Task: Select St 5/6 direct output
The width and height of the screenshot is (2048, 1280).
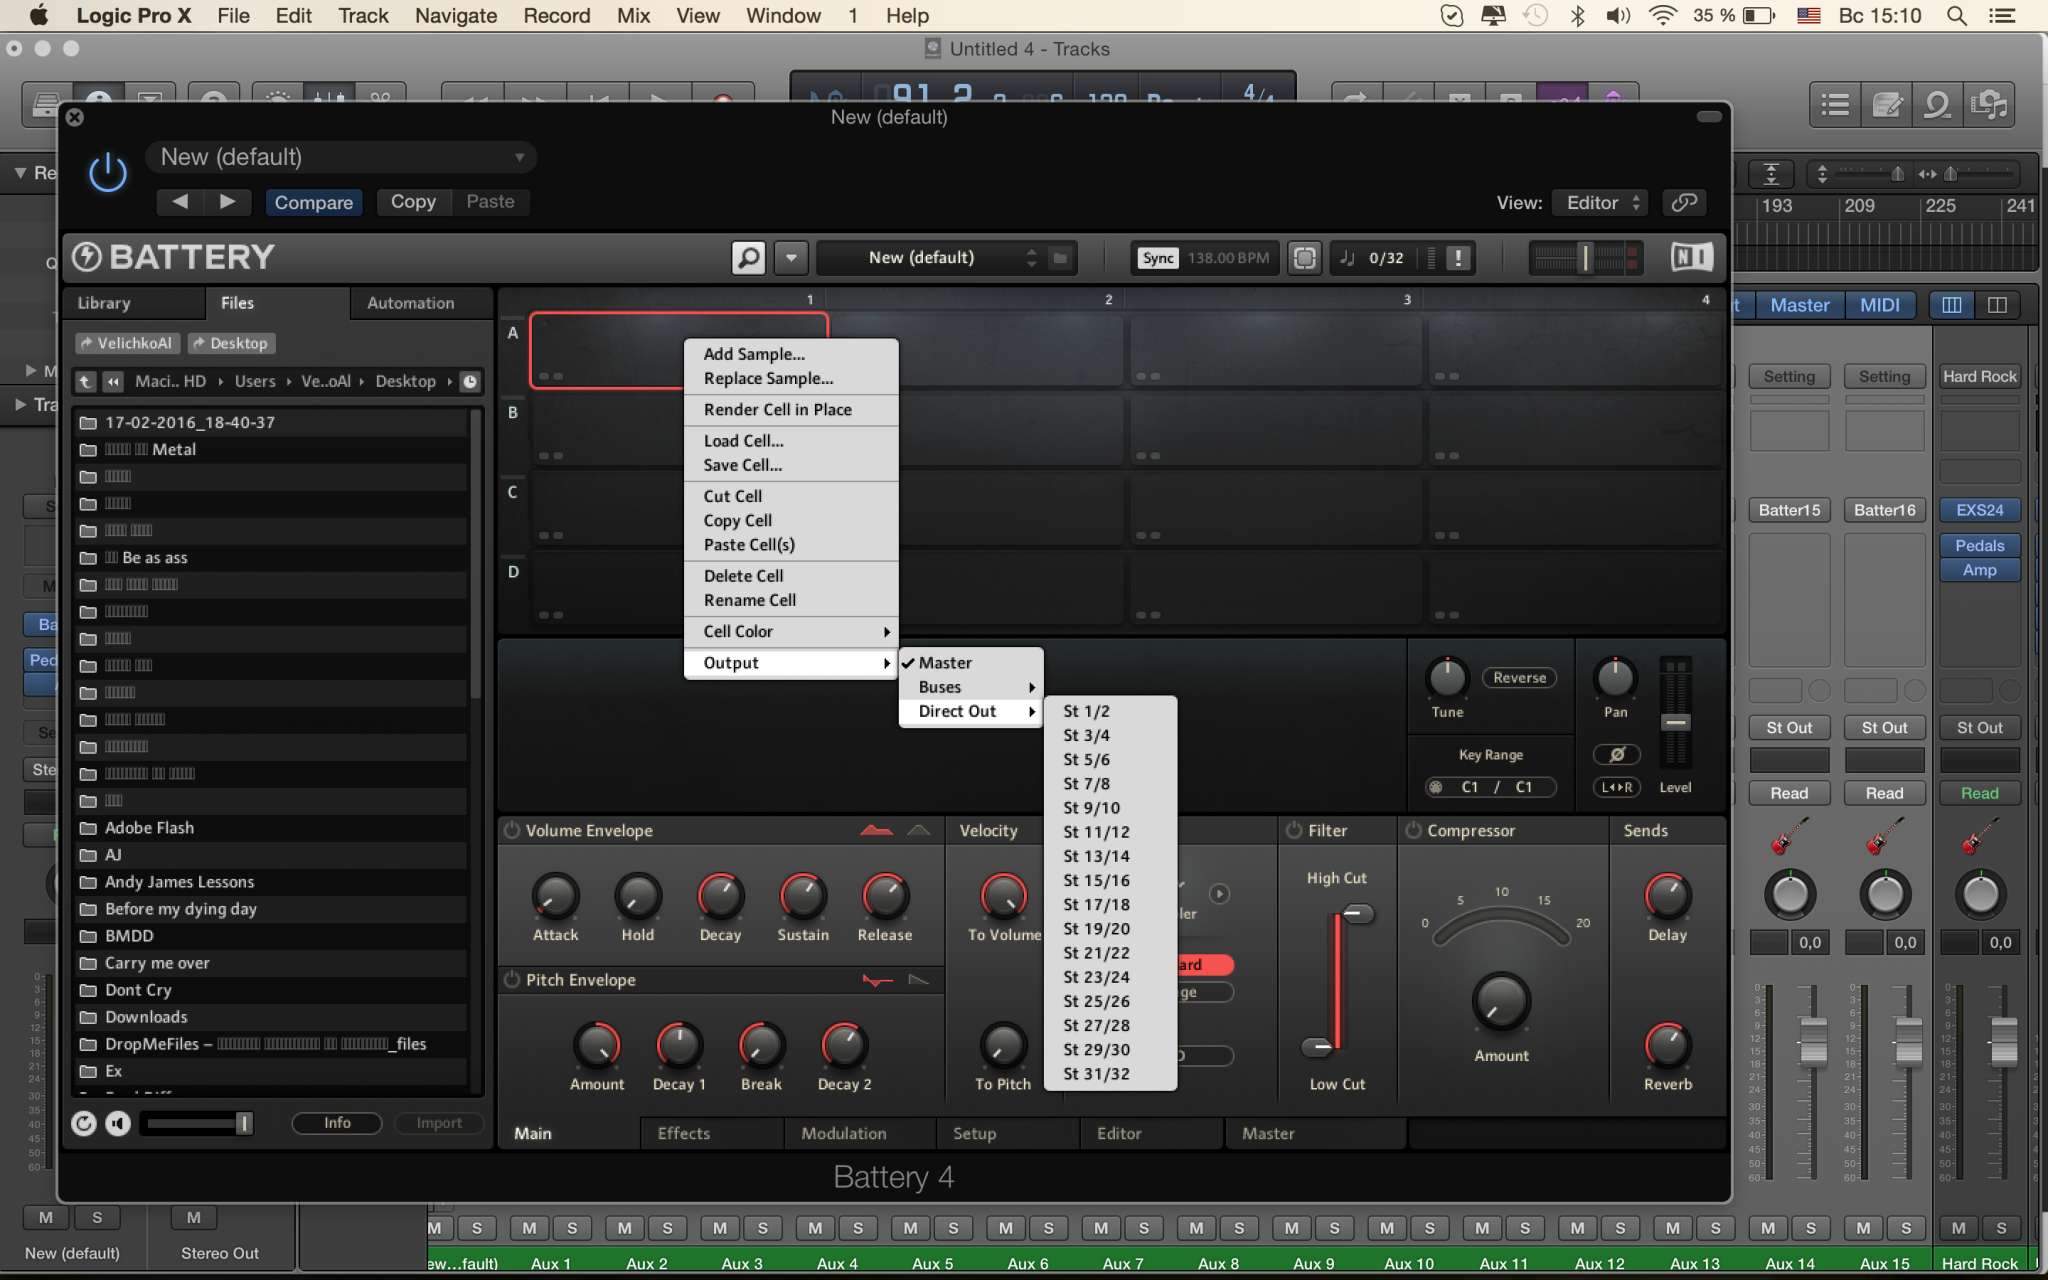Action: [x=1087, y=759]
